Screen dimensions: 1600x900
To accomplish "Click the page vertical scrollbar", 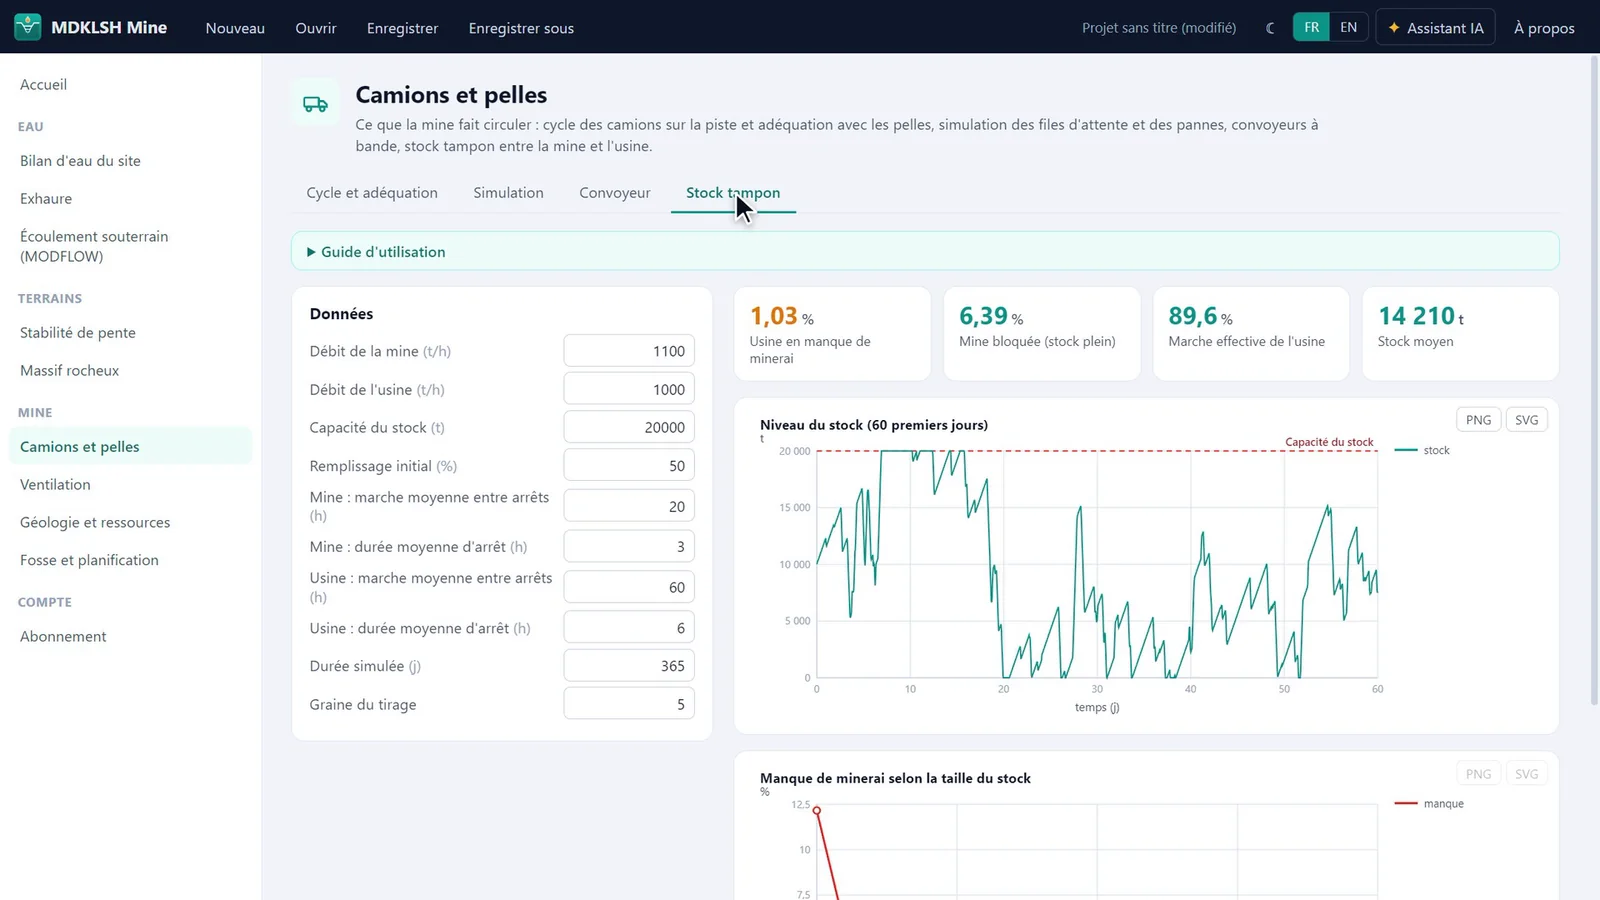I will click(x=1594, y=380).
